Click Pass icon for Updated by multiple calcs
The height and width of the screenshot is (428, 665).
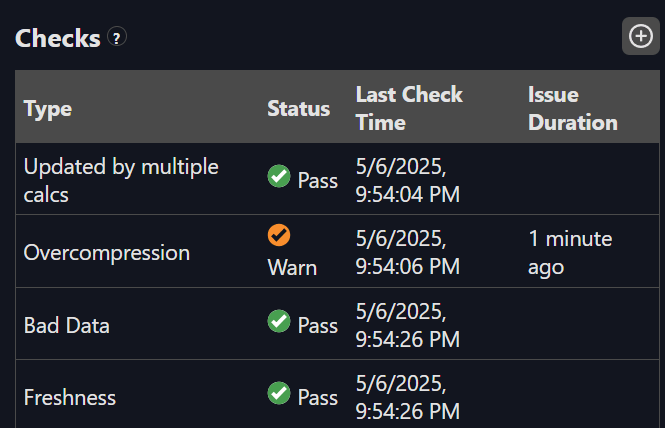point(279,177)
